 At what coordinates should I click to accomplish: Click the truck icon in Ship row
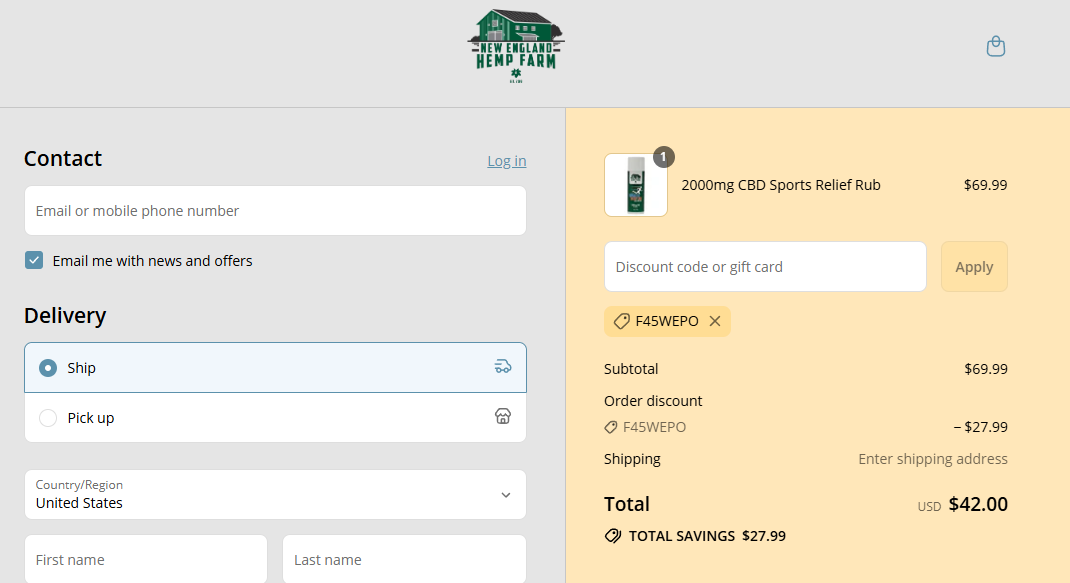503,367
